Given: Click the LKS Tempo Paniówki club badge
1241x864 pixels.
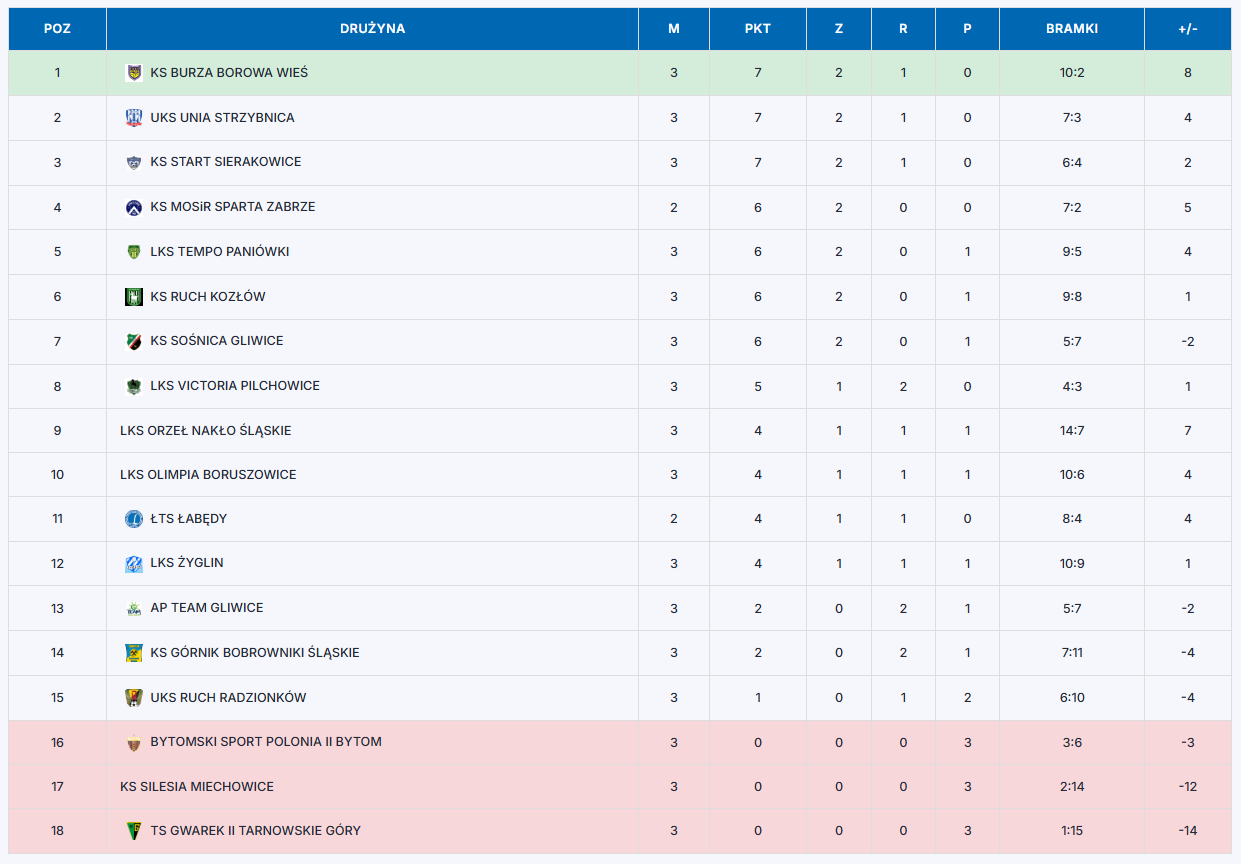Looking at the screenshot, I should 133,252.
